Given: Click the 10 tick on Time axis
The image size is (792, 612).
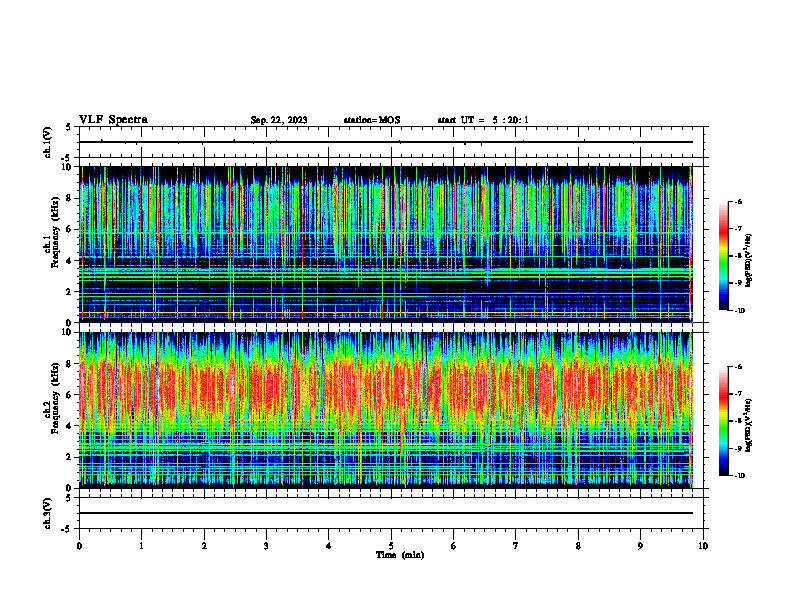Looking at the screenshot, I should pyautogui.click(x=703, y=546).
